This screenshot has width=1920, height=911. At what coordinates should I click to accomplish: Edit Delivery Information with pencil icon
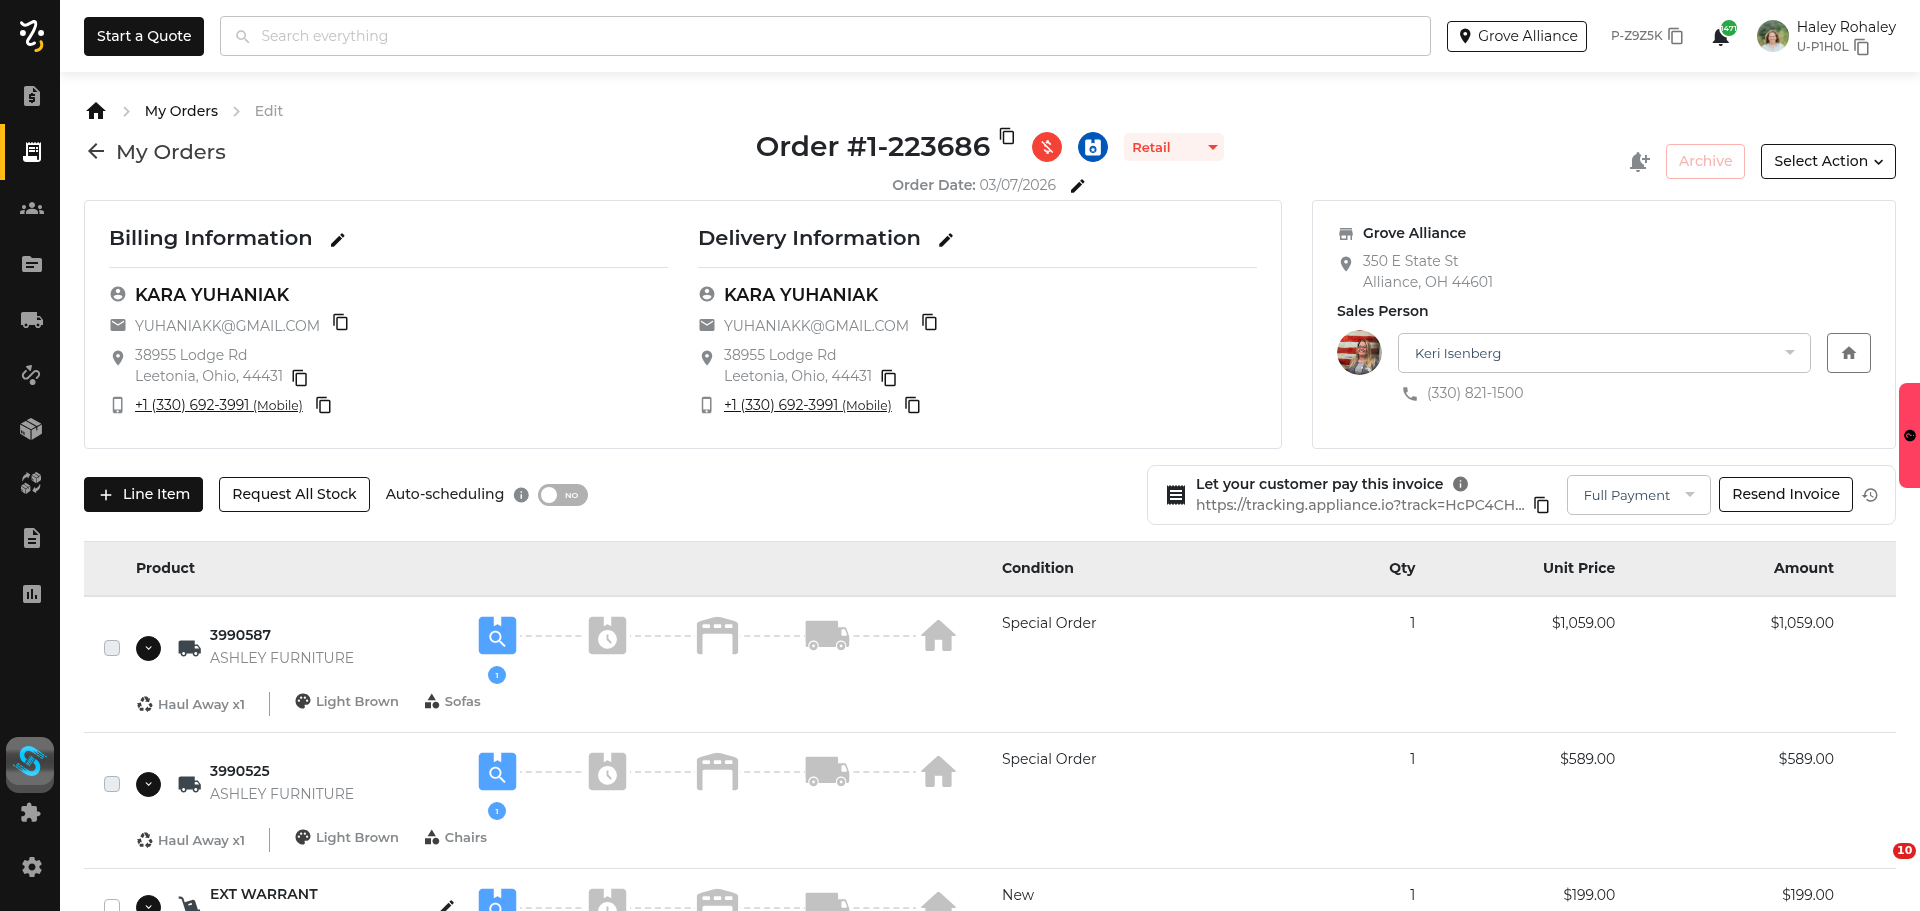coord(946,240)
